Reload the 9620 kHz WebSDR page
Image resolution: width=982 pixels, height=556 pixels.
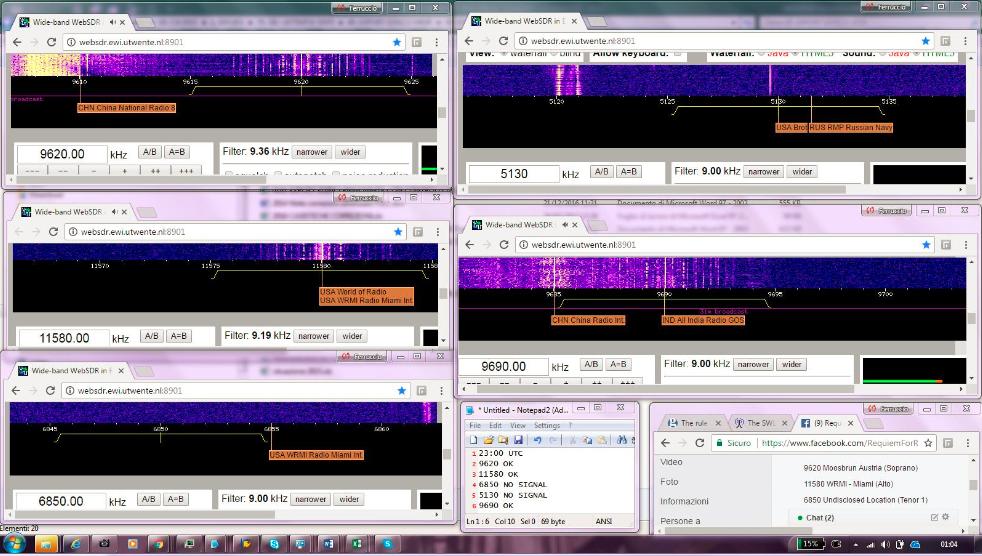click(x=51, y=42)
